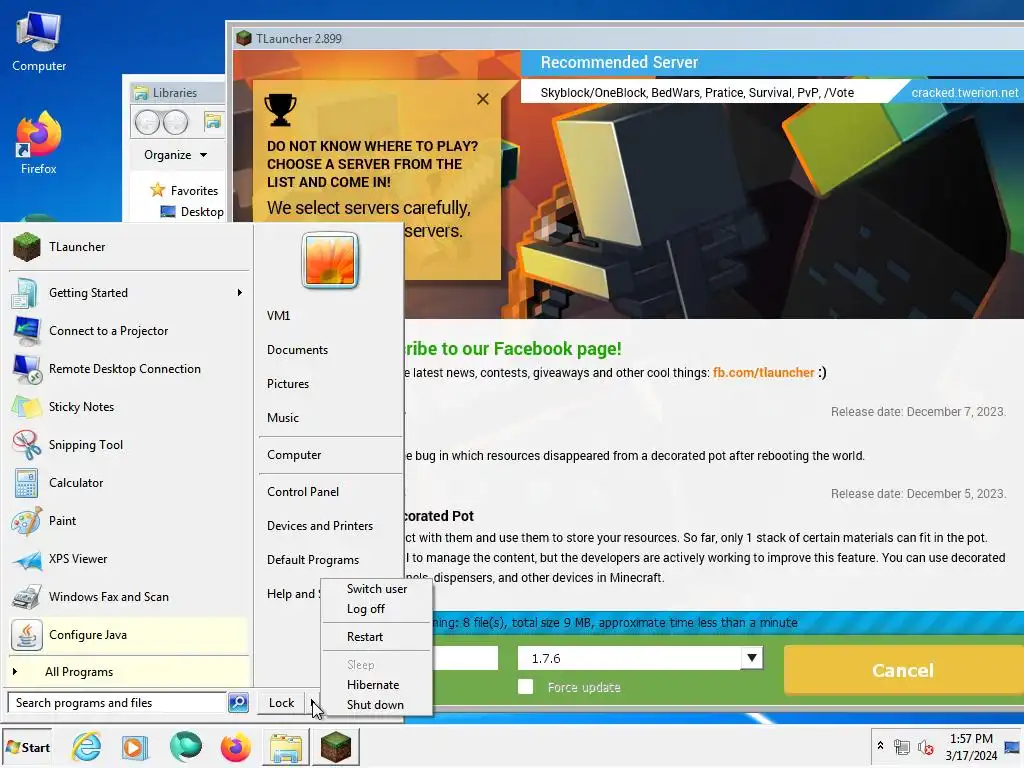Expand All Programs

(129, 672)
